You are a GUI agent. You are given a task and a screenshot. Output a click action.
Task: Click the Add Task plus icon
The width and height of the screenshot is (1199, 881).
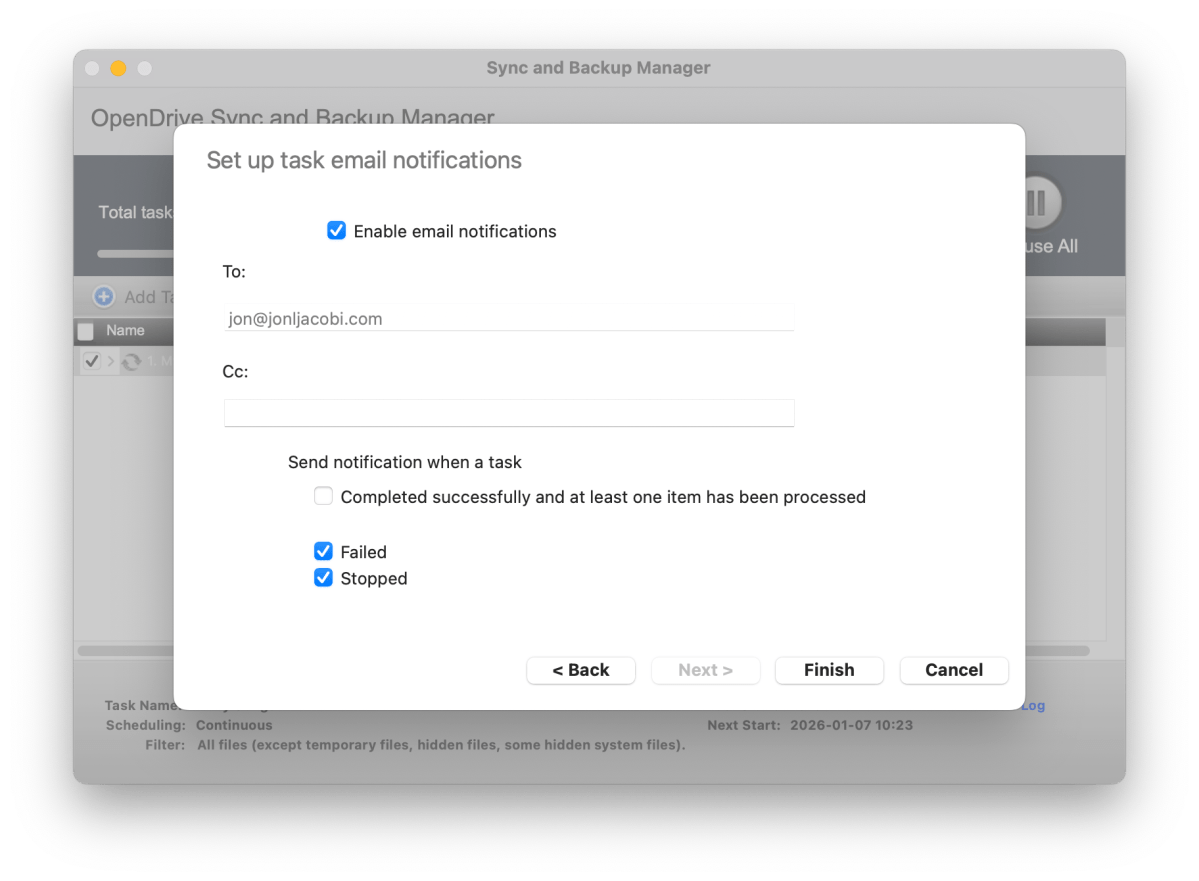click(x=104, y=297)
